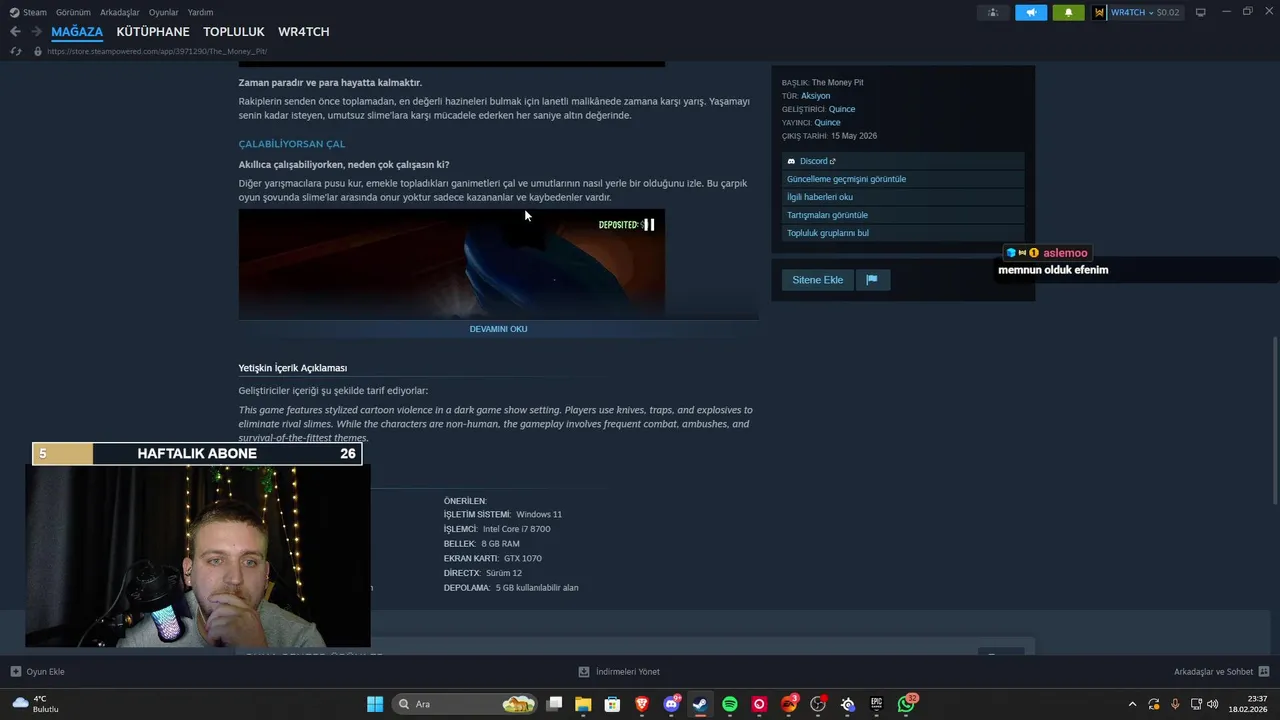Switch to the TOPLULUK tab
Screen dimensions: 1280x720
pyautogui.click(x=234, y=32)
